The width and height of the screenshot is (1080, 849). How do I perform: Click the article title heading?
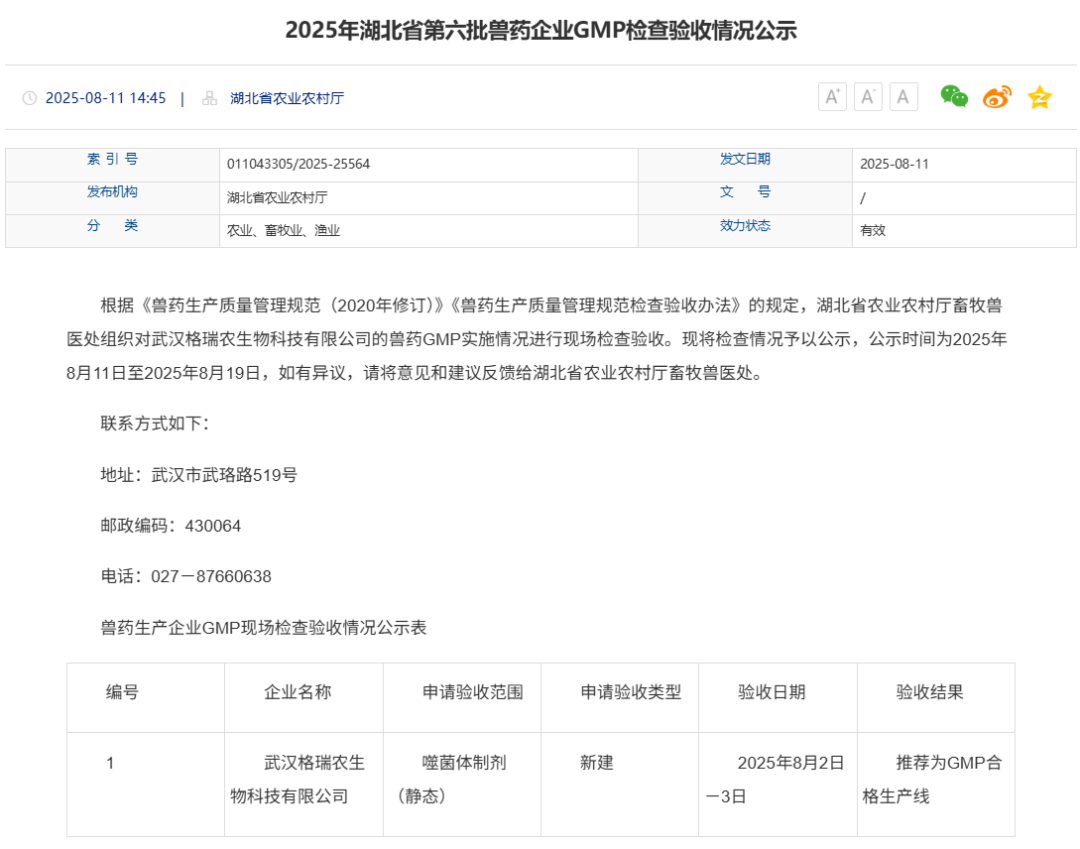[541, 30]
